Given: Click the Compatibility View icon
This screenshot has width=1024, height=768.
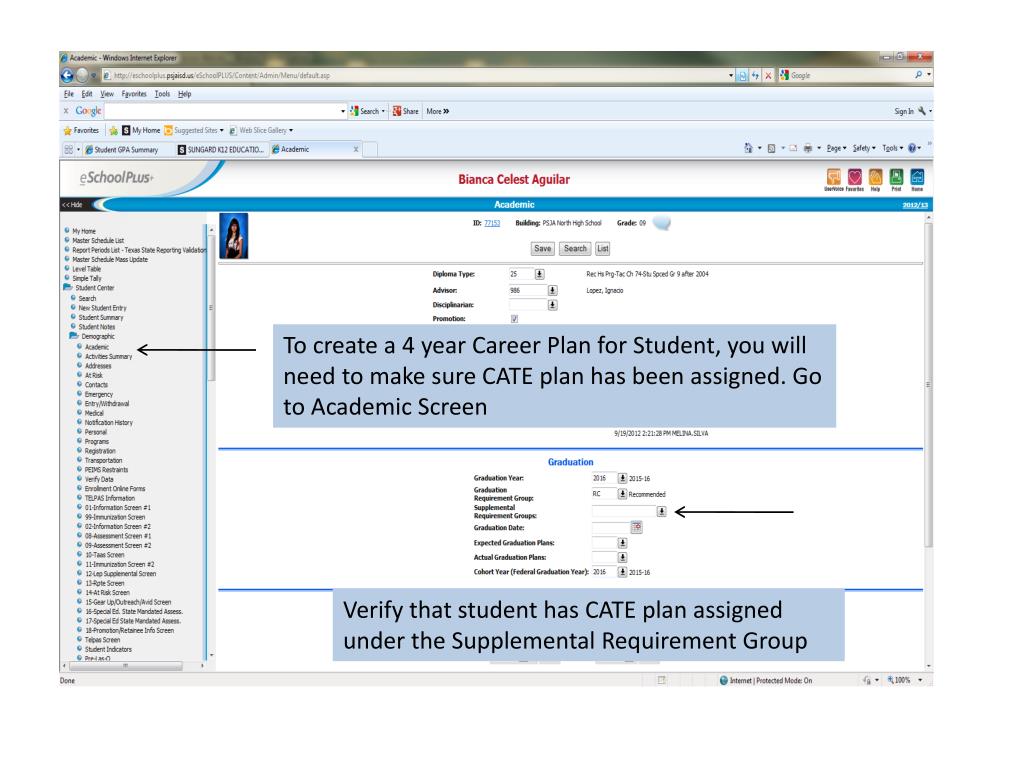Looking at the screenshot, I should tap(743, 76).
